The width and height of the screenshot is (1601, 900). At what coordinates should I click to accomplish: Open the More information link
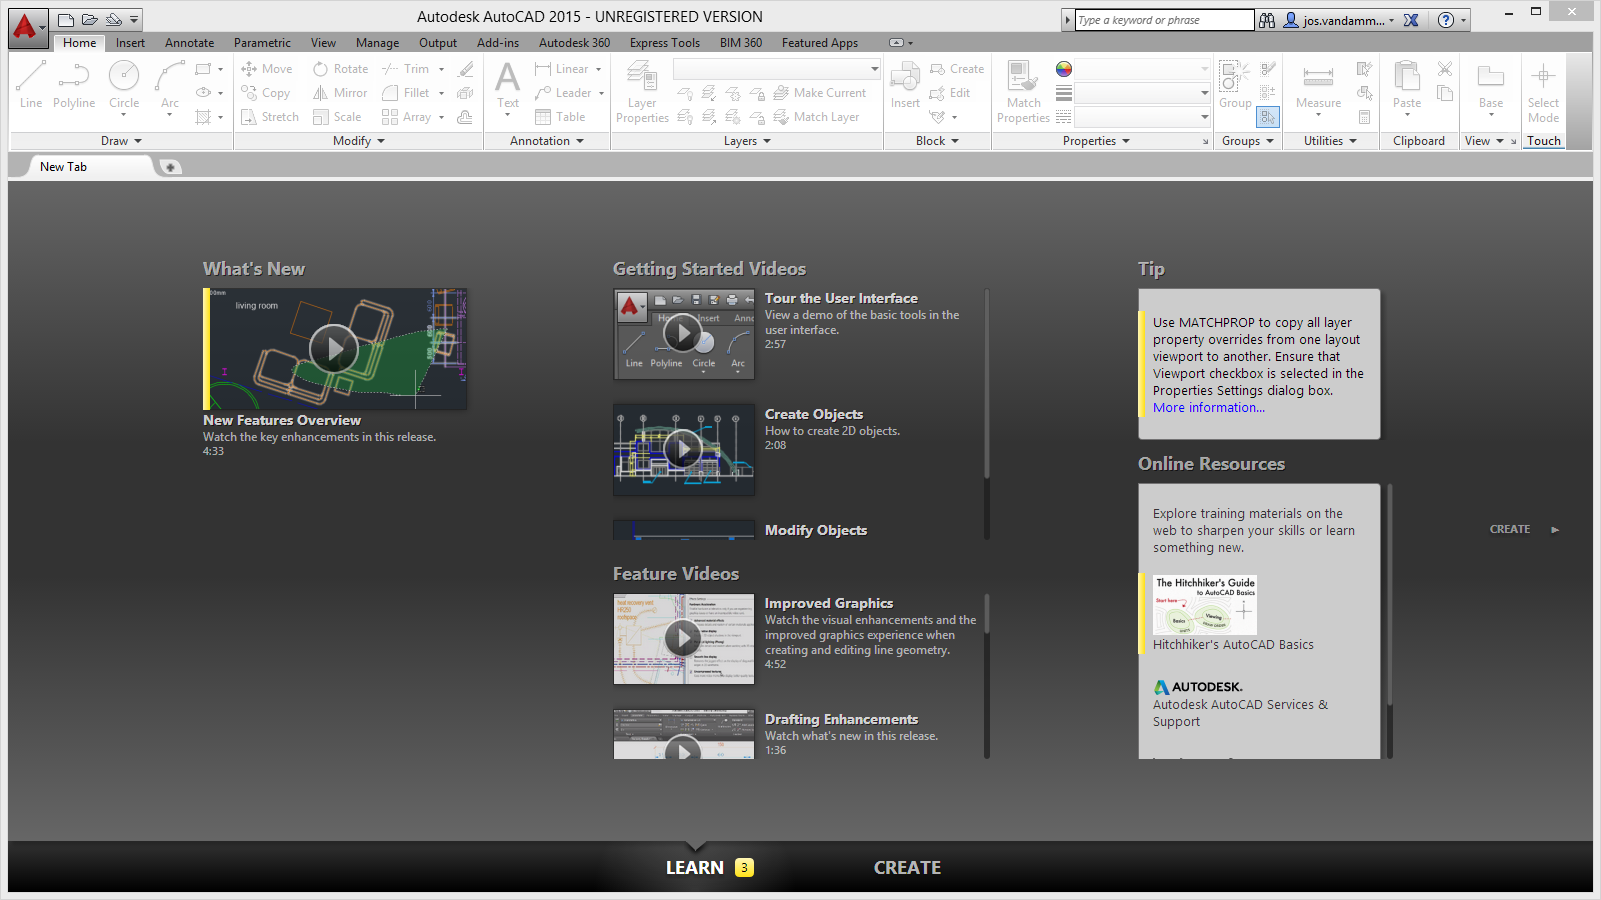click(x=1208, y=407)
